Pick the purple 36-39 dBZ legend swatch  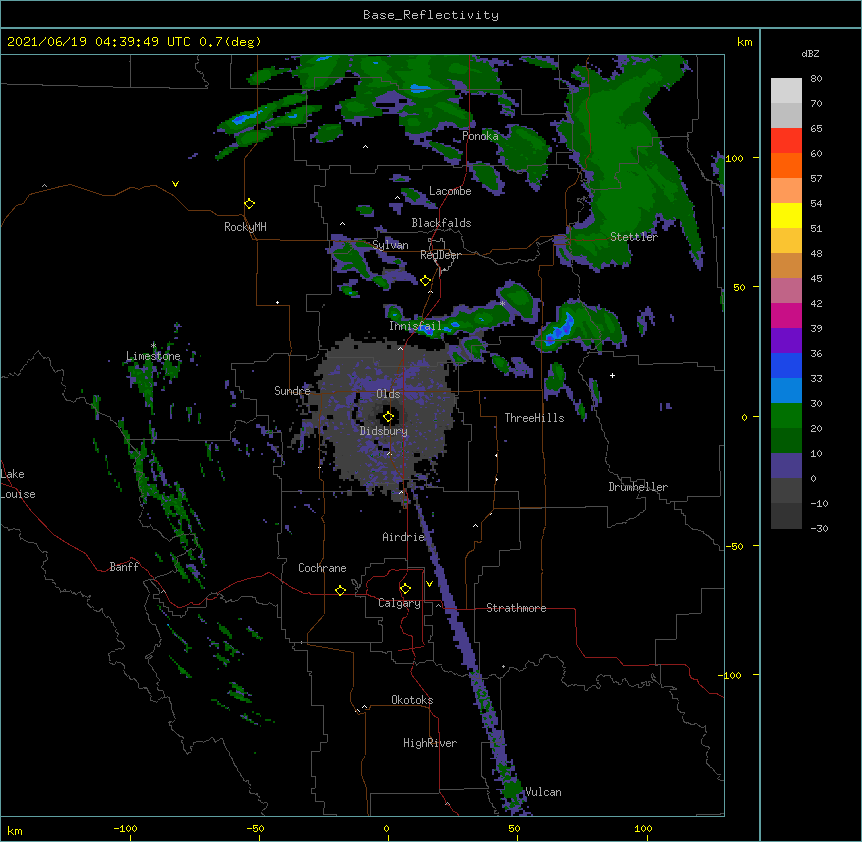786,341
